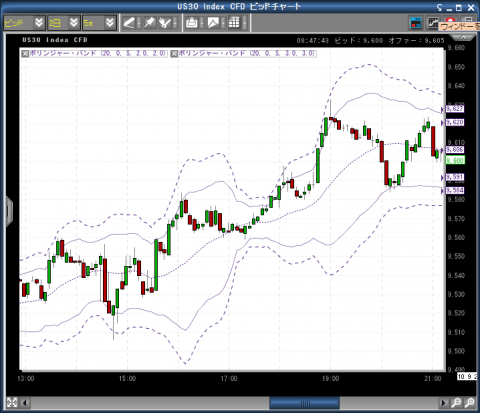Click the 19:00 time axis label
This screenshot has height=413, width=480.
330,378
